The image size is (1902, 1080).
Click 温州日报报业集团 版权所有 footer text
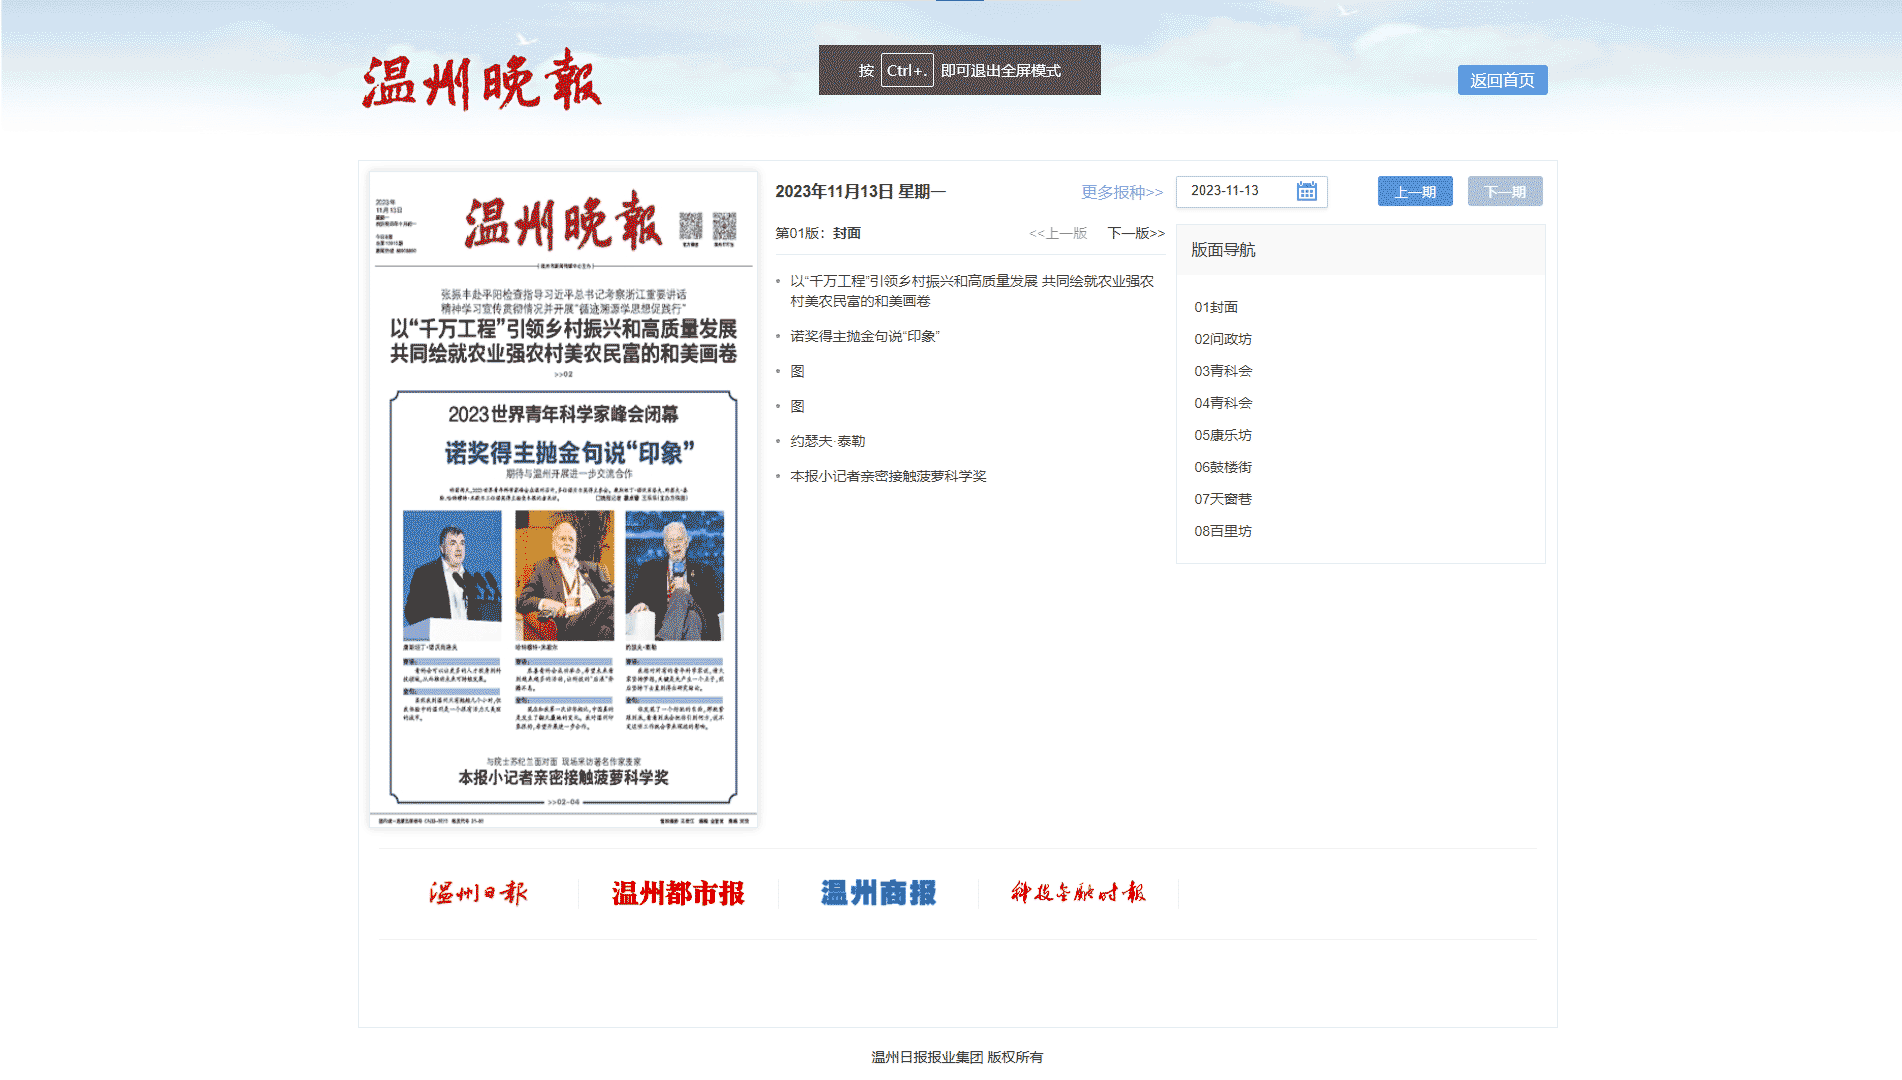click(x=957, y=1057)
